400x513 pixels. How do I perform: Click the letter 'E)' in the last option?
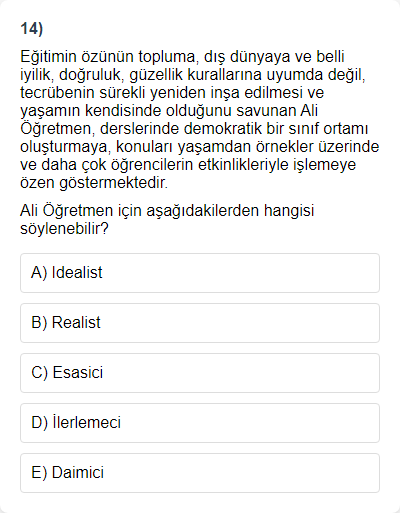[39, 473]
